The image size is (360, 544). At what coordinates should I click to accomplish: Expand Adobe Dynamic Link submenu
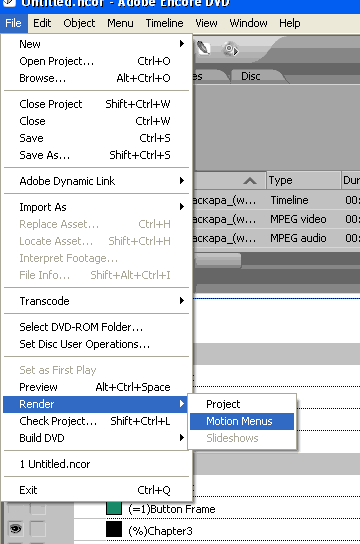click(x=96, y=181)
